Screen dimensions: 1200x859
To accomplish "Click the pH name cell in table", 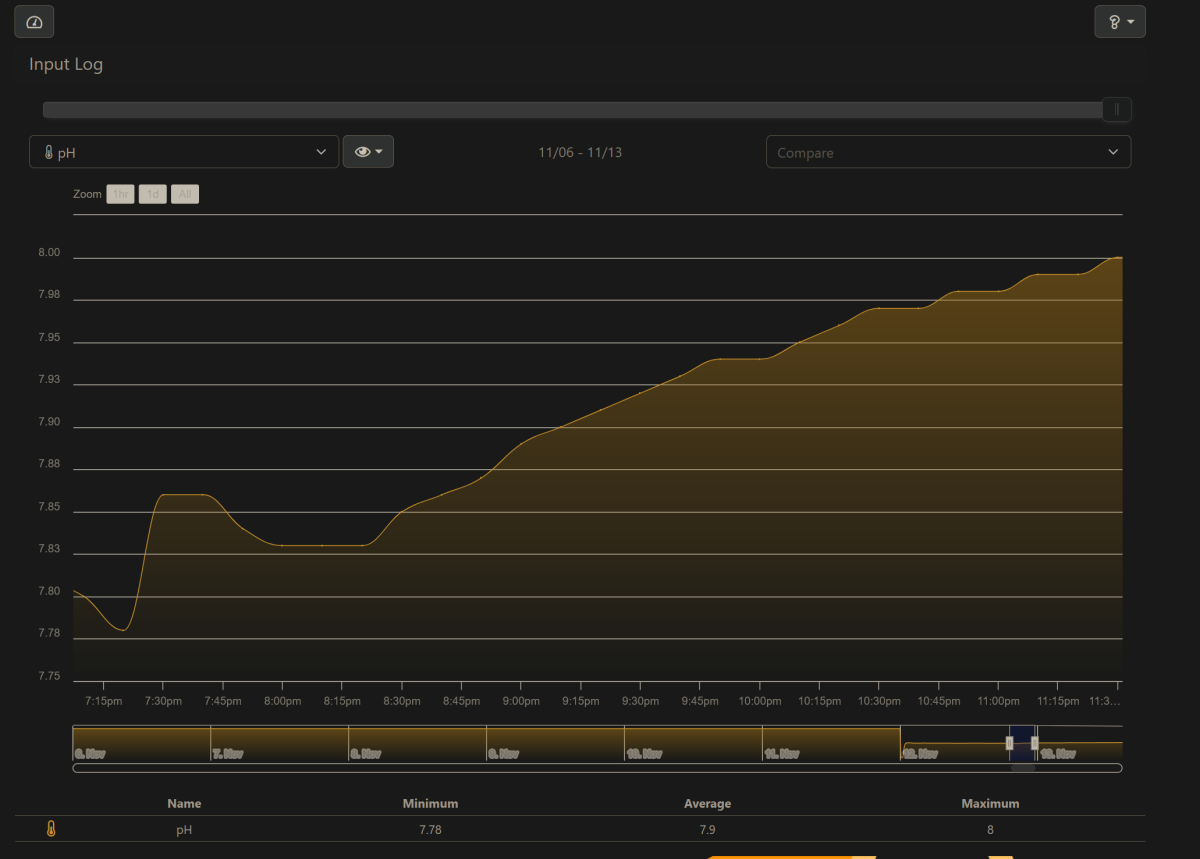I will [x=184, y=829].
